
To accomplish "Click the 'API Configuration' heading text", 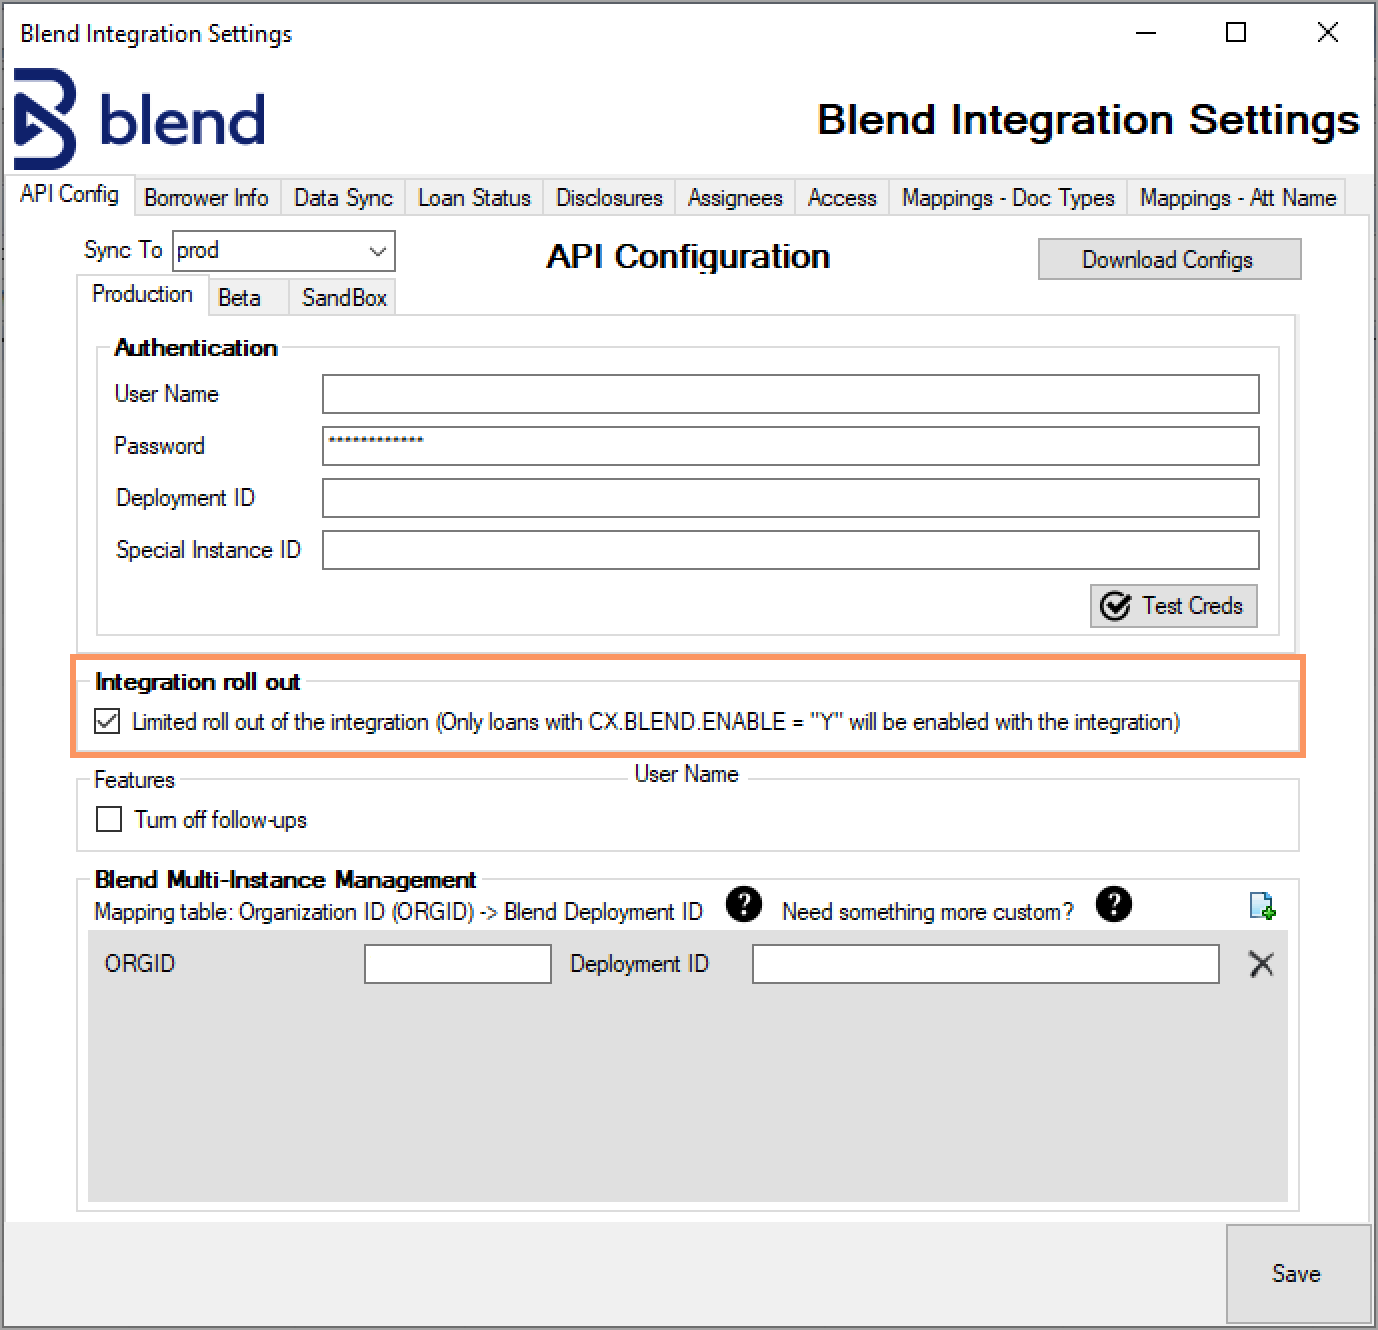I will click(x=688, y=257).
